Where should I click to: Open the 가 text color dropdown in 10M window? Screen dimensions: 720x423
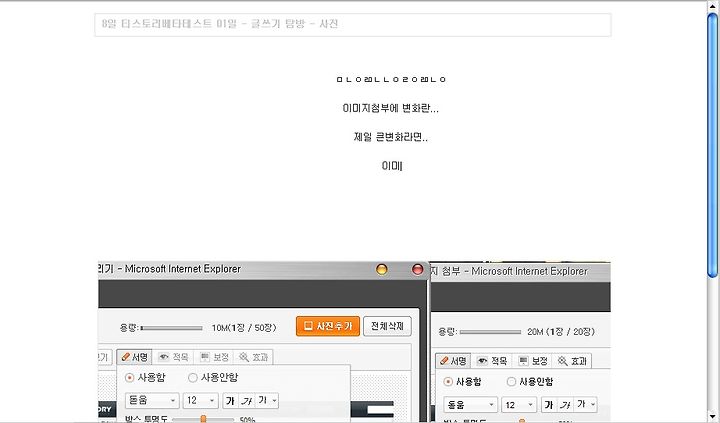[266, 400]
